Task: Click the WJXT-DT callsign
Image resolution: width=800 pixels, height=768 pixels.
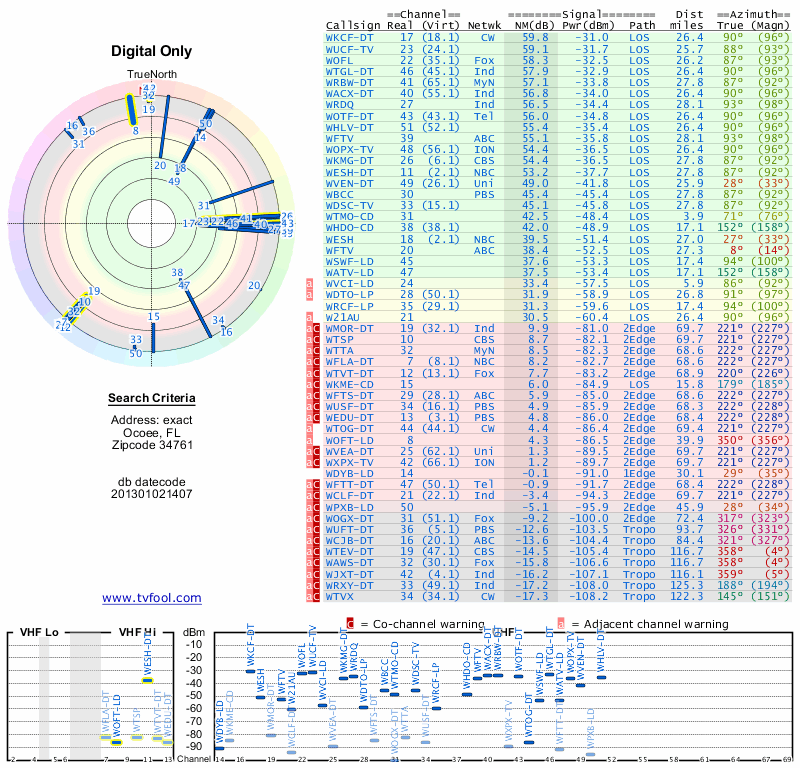Action: click(349, 575)
